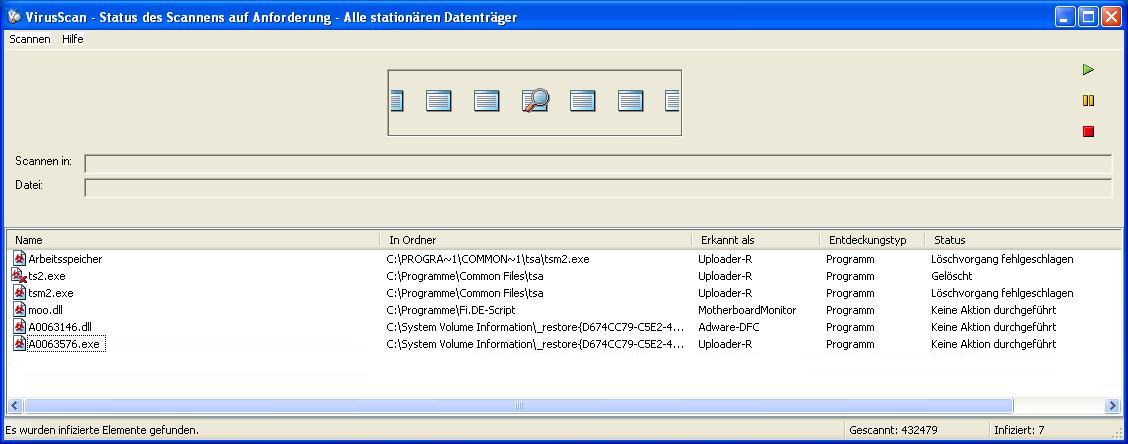Stop the scan with red square

coord(1088,131)
